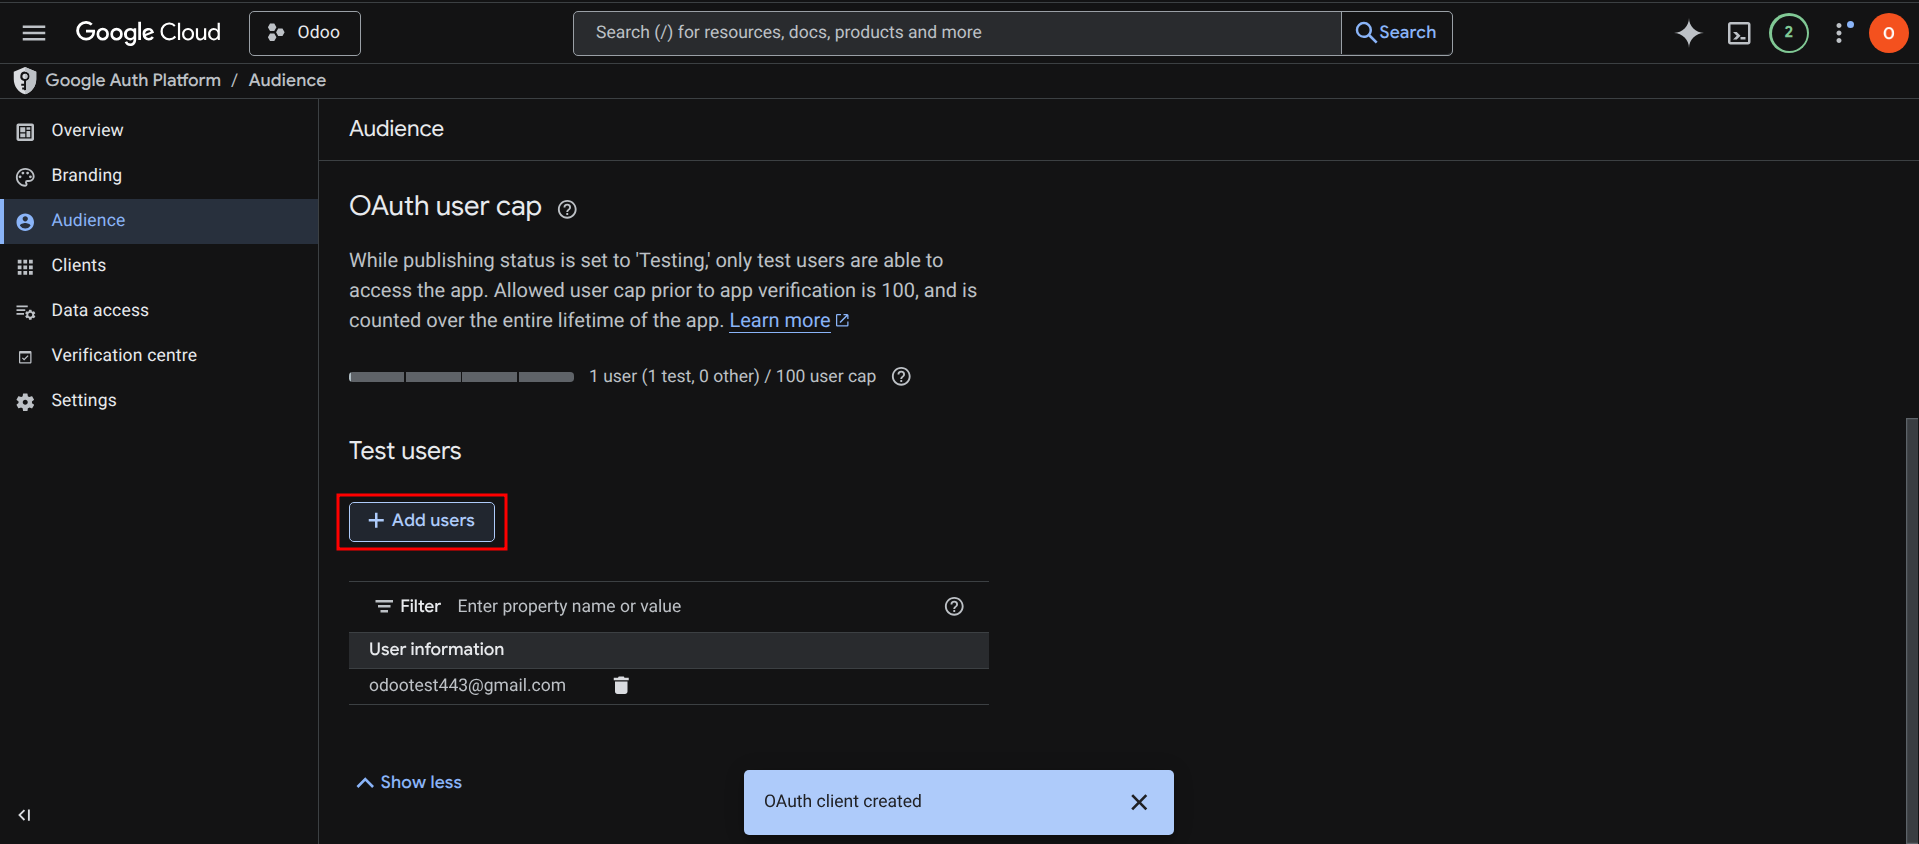This screenshot has height=844, width=1919.
Task: Open the main navigation hamburger menu
Action: point(34,33)
